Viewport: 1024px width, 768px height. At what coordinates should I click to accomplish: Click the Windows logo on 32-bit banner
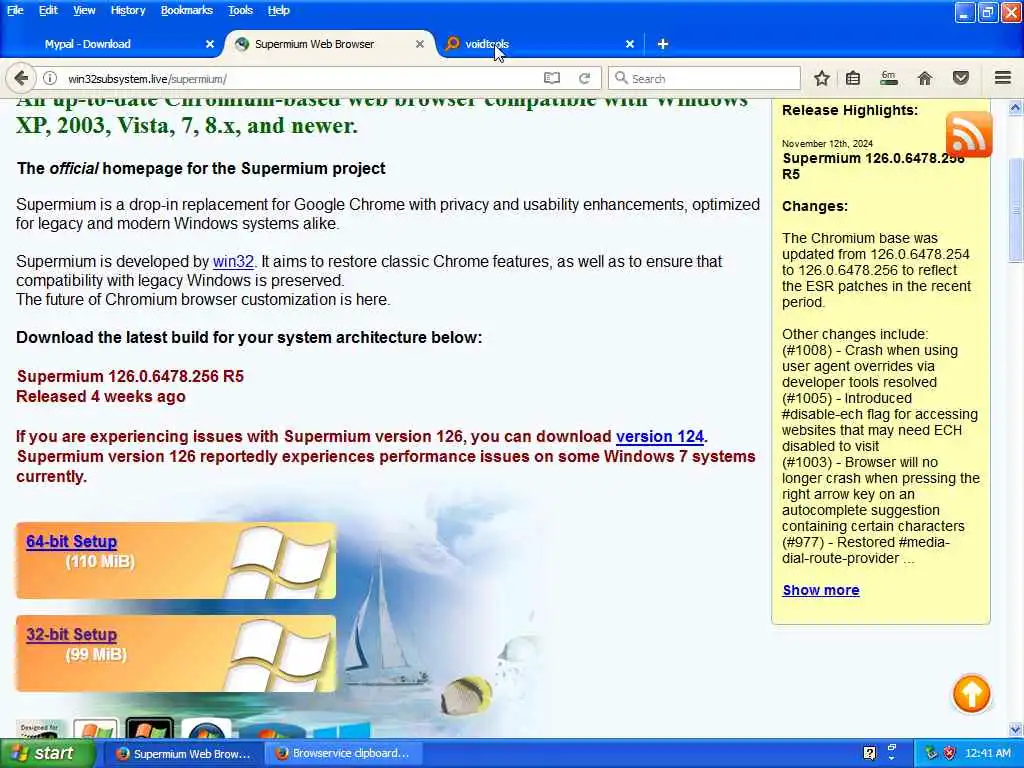pos(279,655)
